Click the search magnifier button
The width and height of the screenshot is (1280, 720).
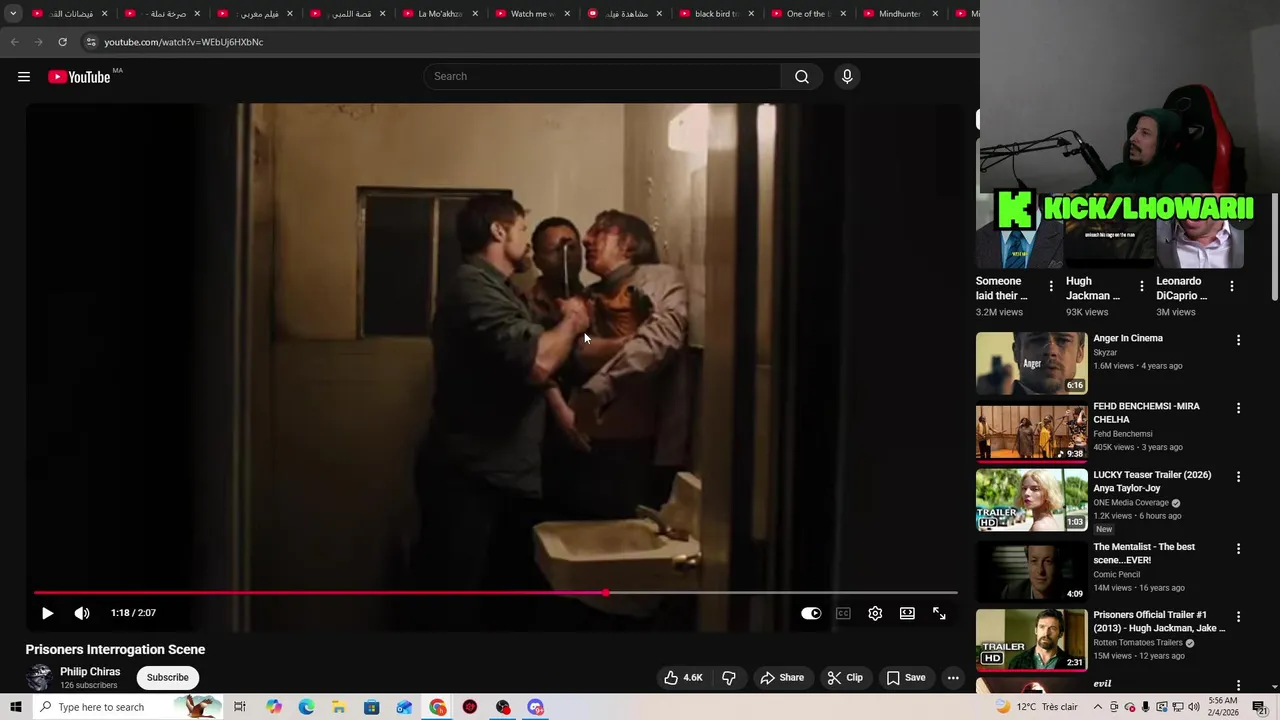[802, 77]
